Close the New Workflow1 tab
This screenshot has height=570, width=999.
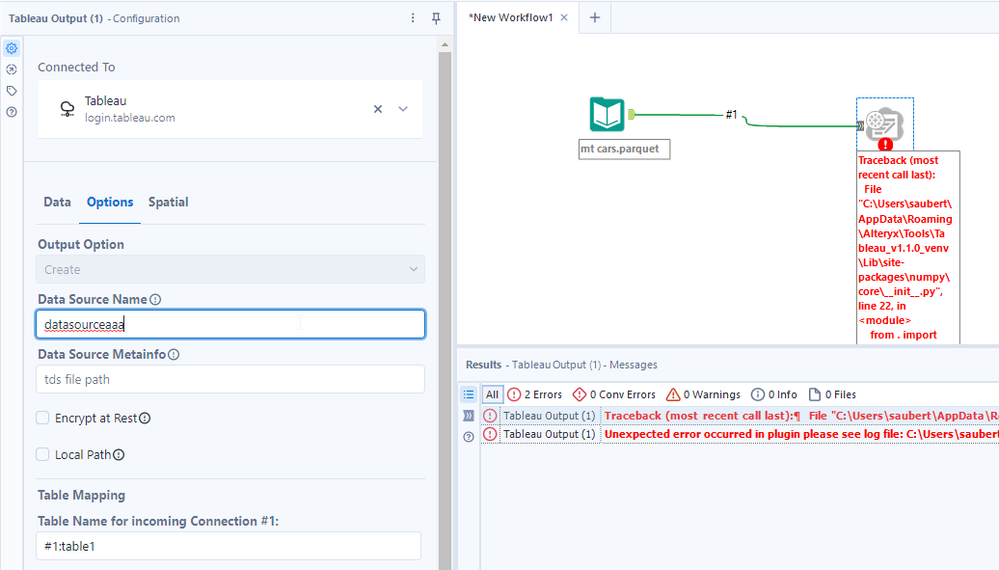(564, 17)
